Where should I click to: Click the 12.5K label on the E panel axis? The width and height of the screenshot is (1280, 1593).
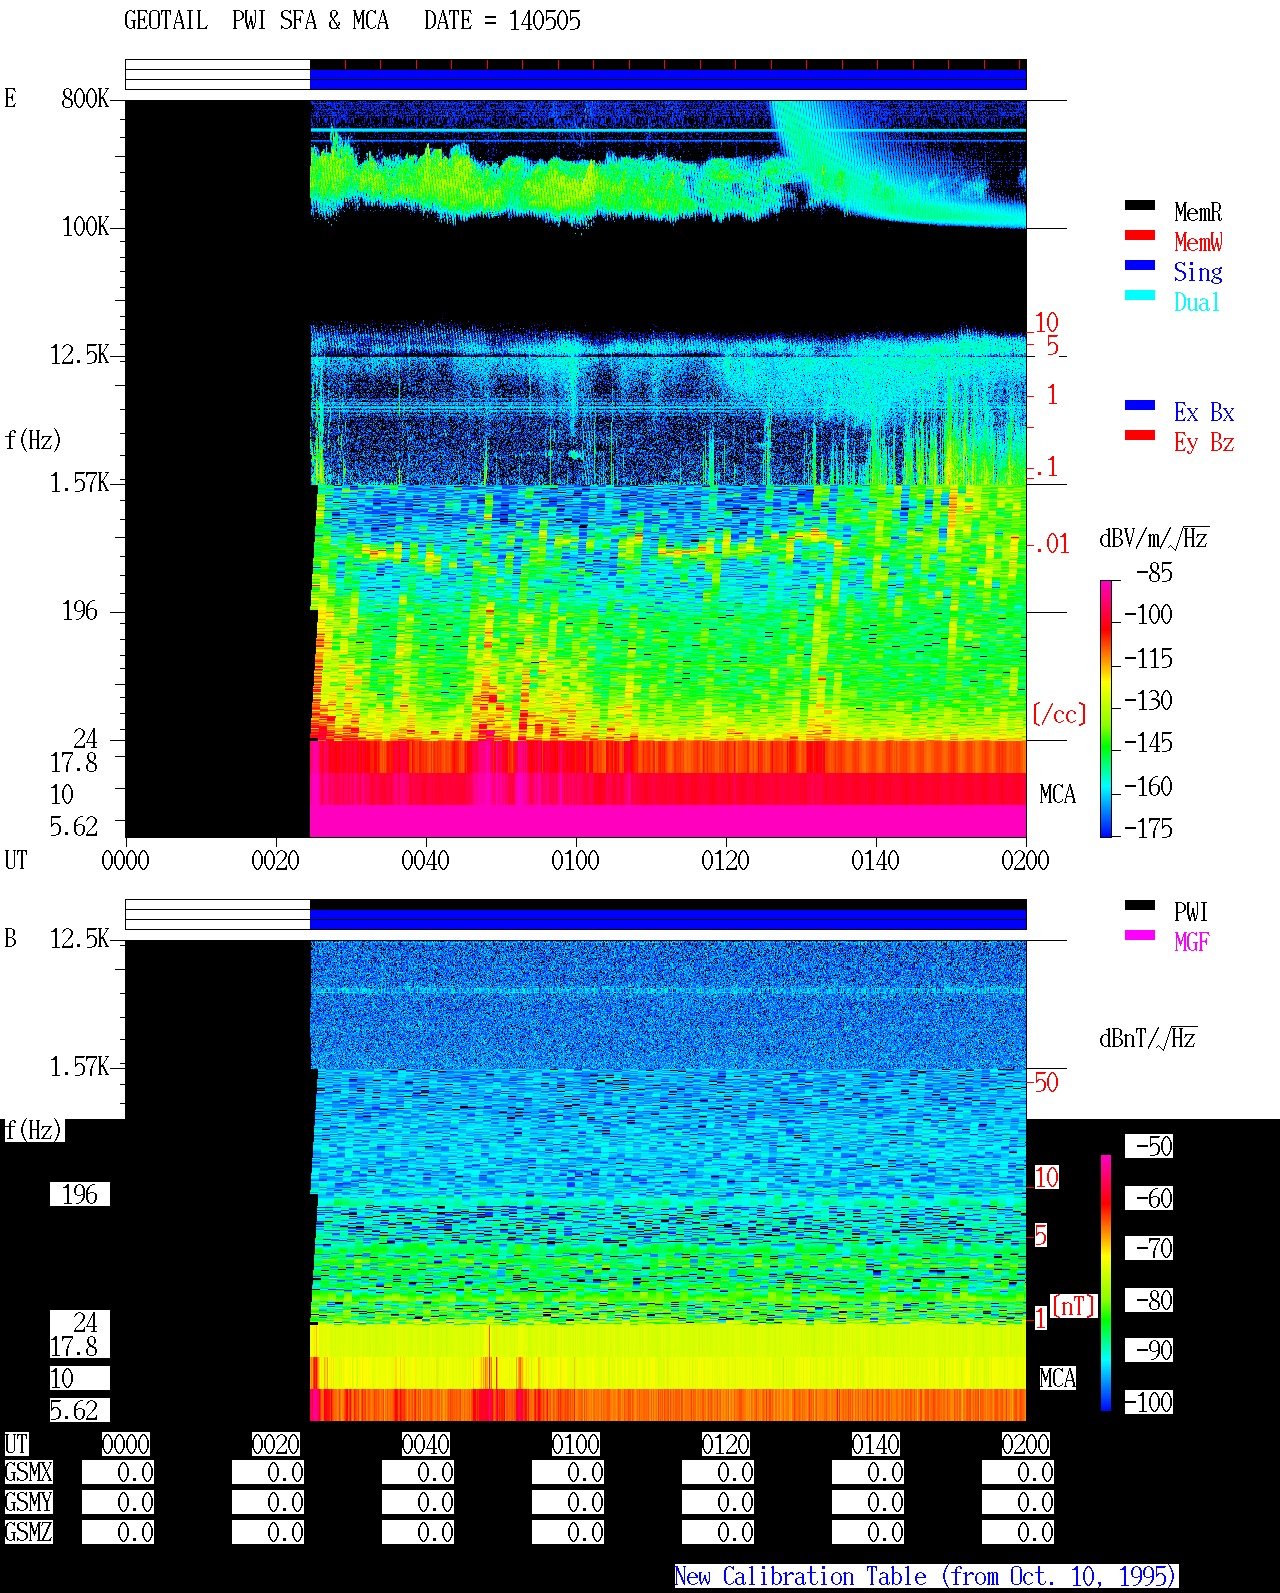pos(80,354)
